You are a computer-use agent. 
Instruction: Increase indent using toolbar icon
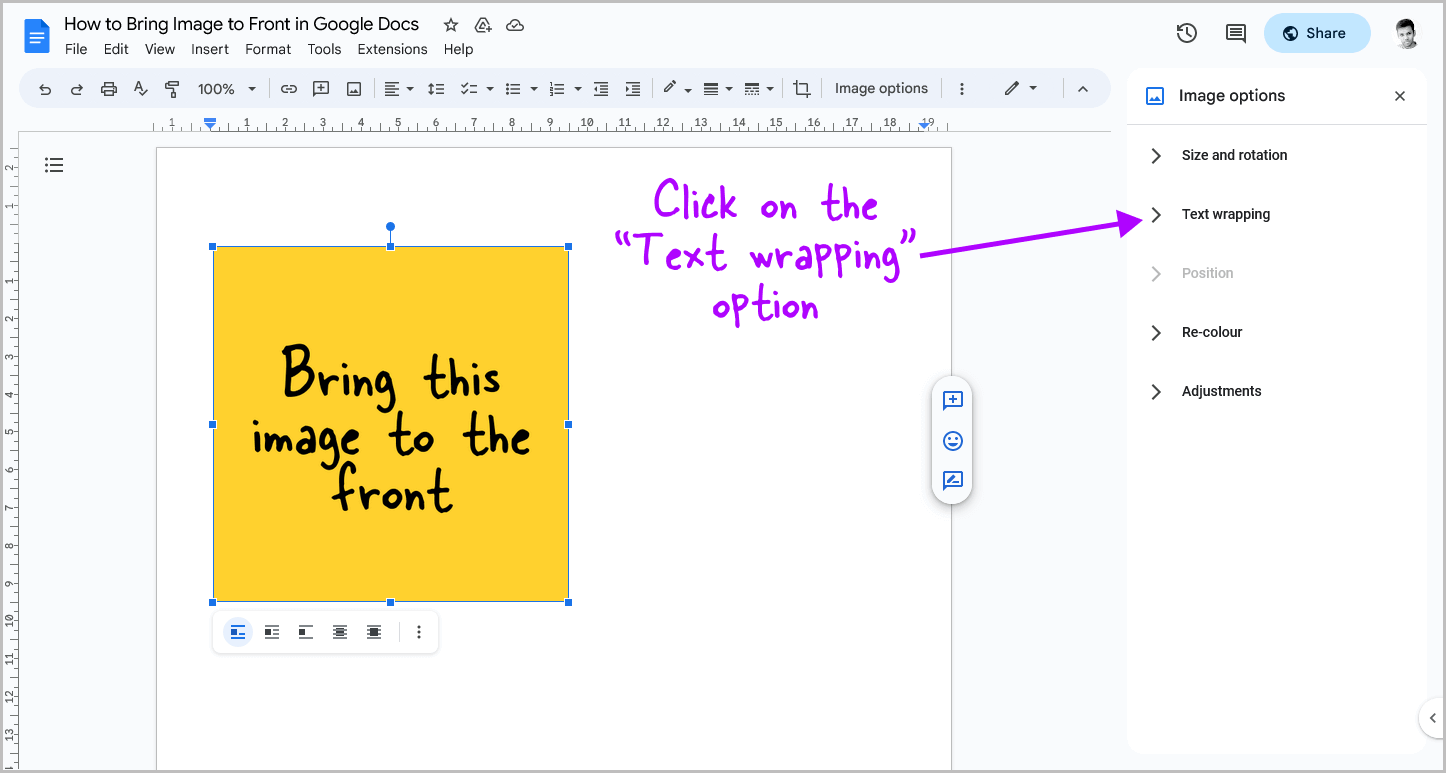pyautogui.click(x=632, y=89)
